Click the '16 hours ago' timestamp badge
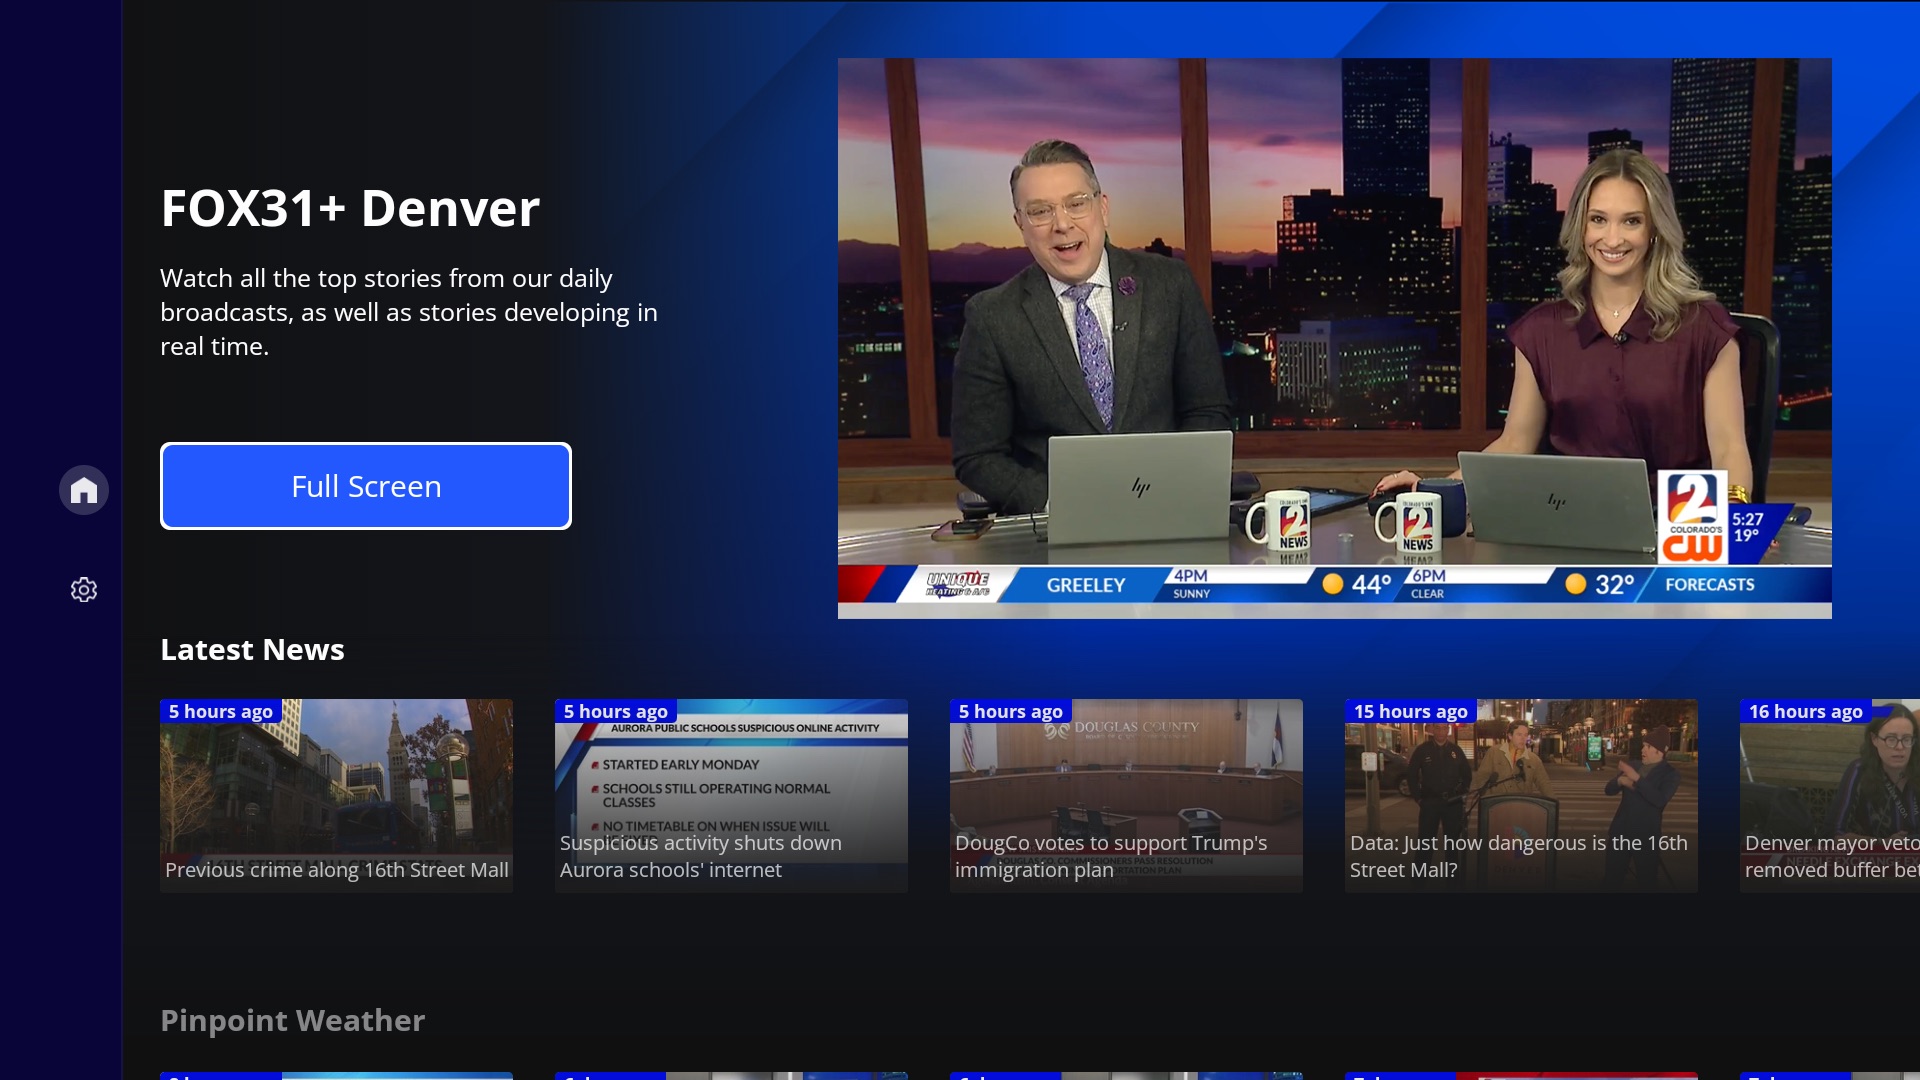Image resolution: width=1920 pixels, height=1080 pixels. pyautogui.click(x=1806, y=711)
